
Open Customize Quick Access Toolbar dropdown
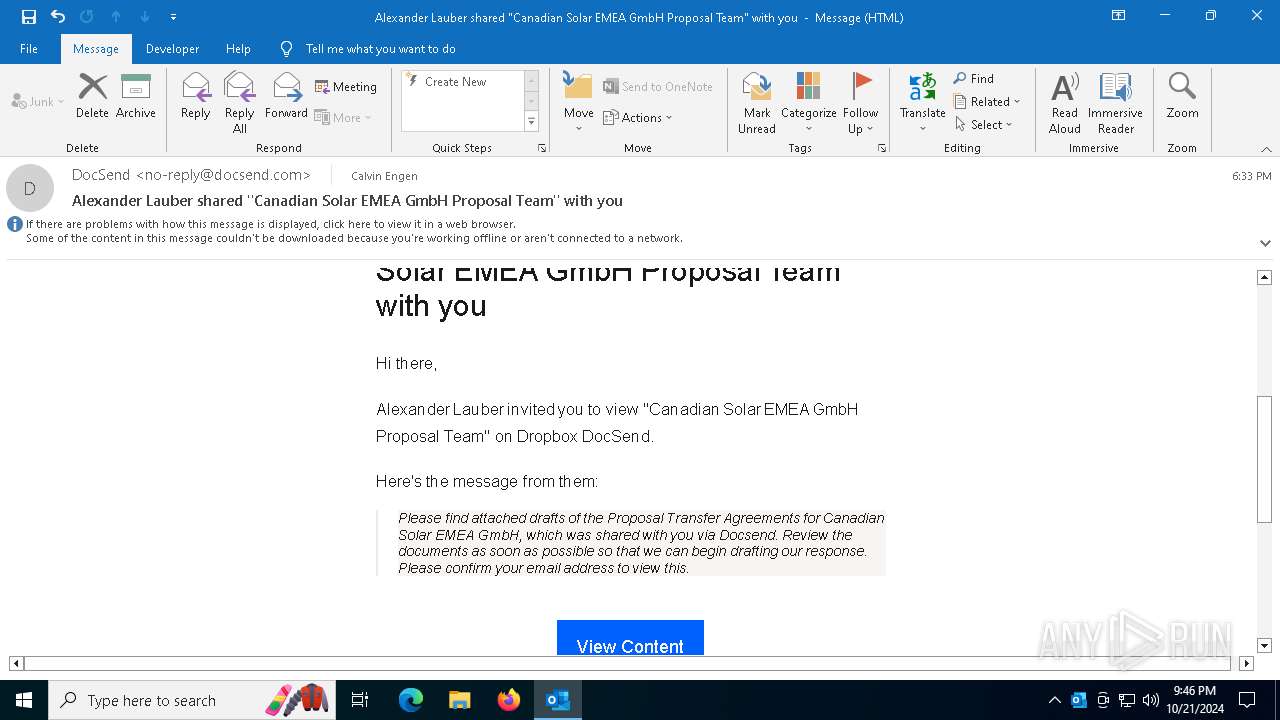(174, 17)
